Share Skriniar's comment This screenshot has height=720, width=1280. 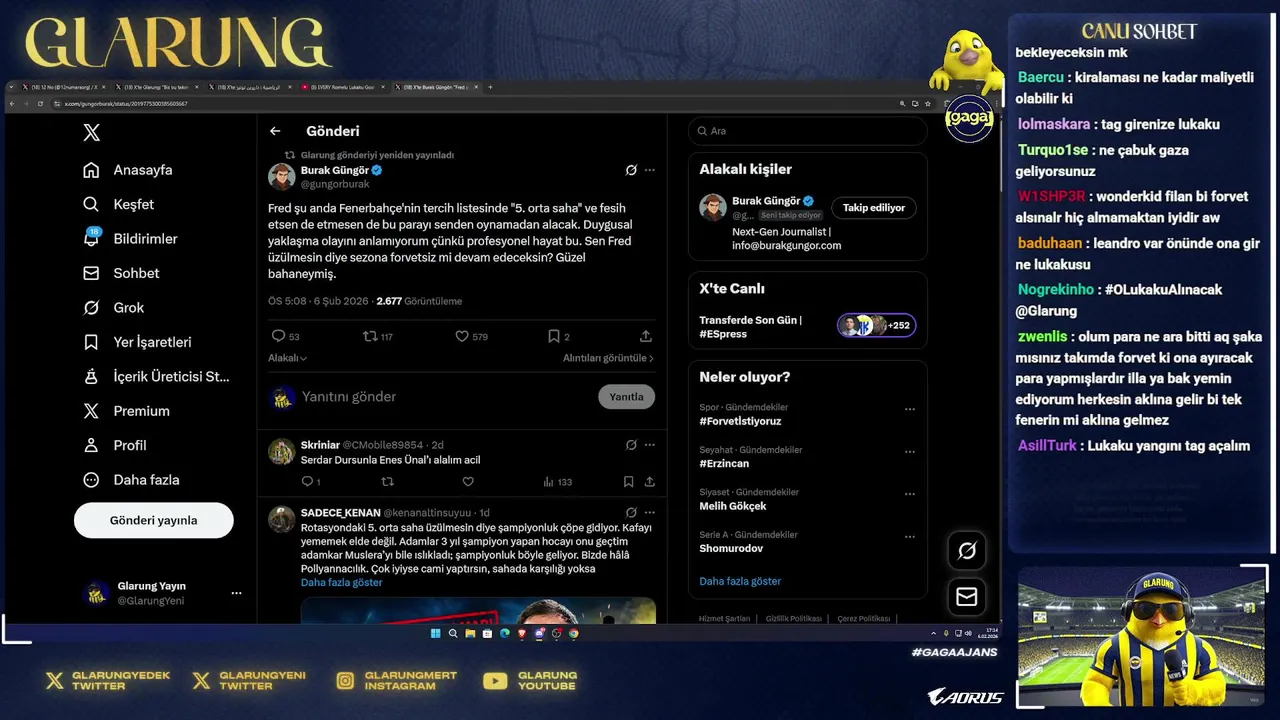pos(650,482)
